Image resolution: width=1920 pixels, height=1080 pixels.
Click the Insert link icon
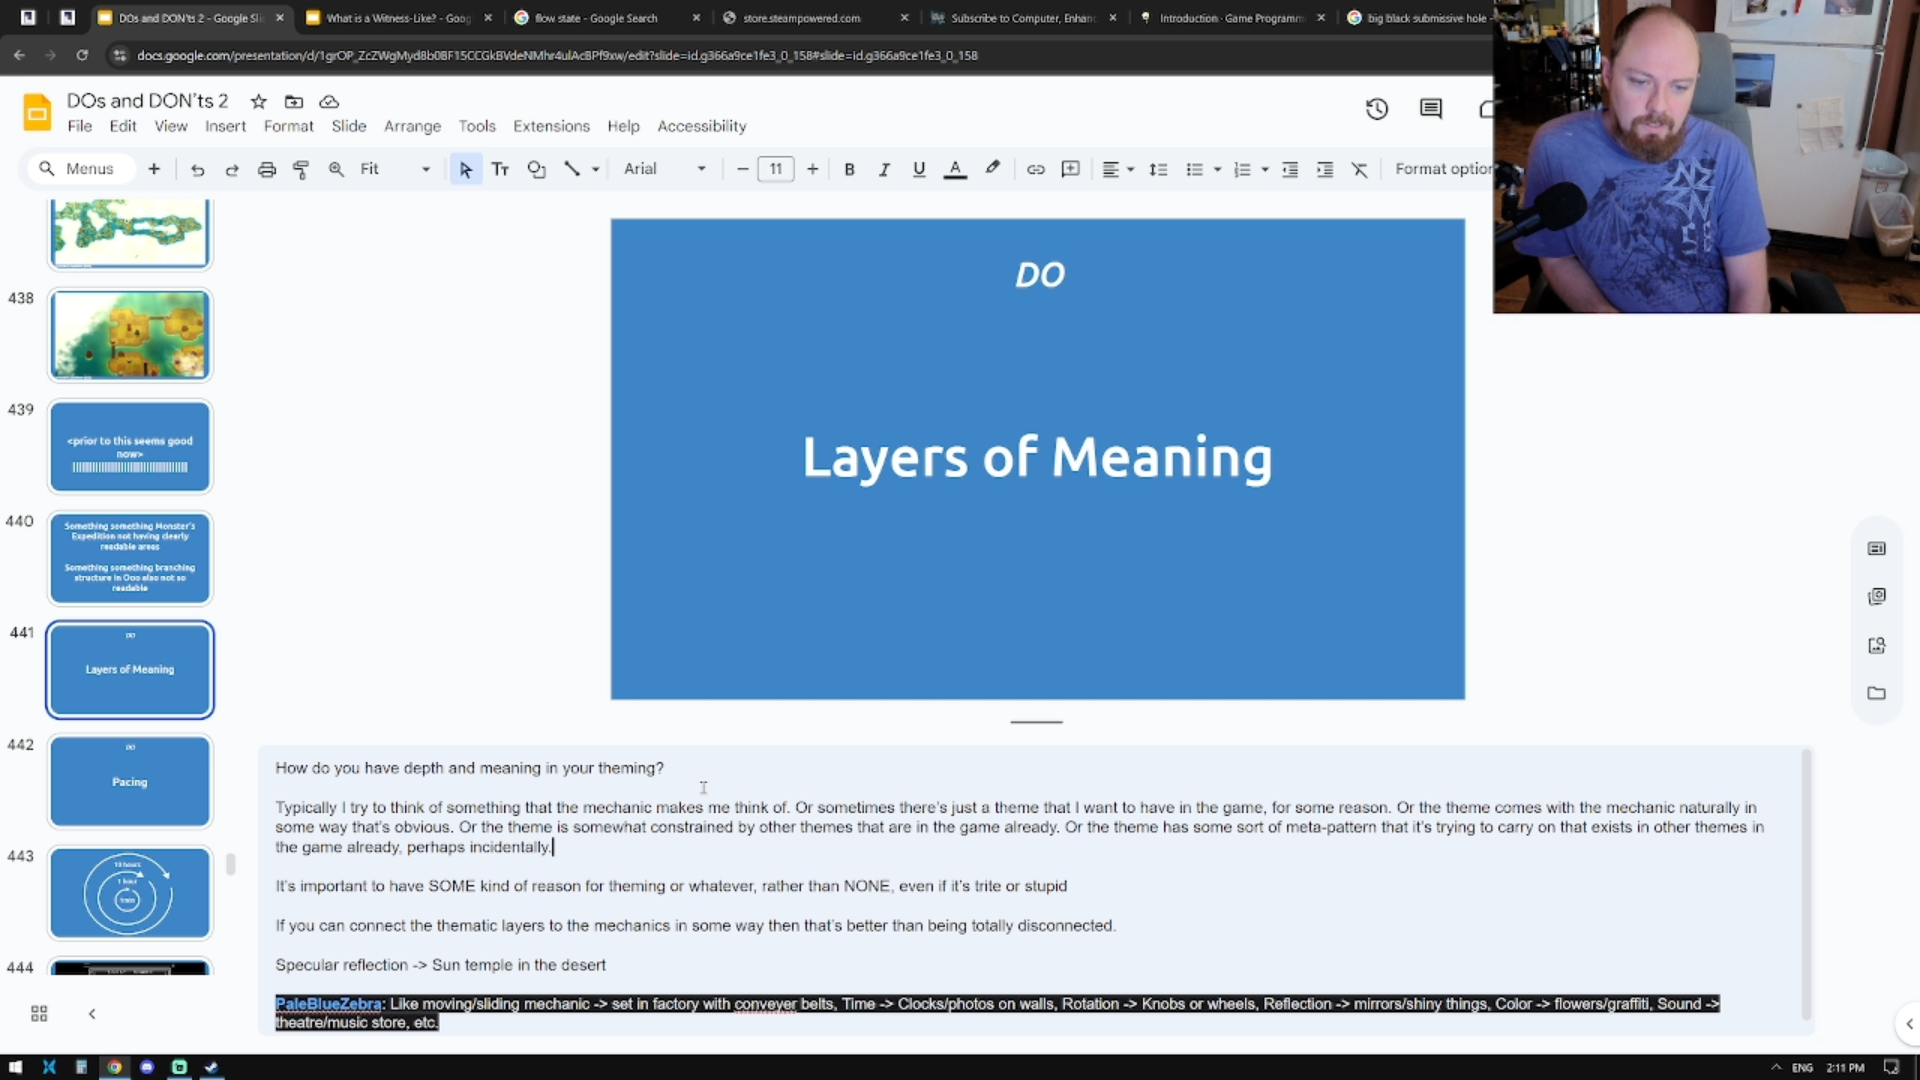tap(1035, 169)
